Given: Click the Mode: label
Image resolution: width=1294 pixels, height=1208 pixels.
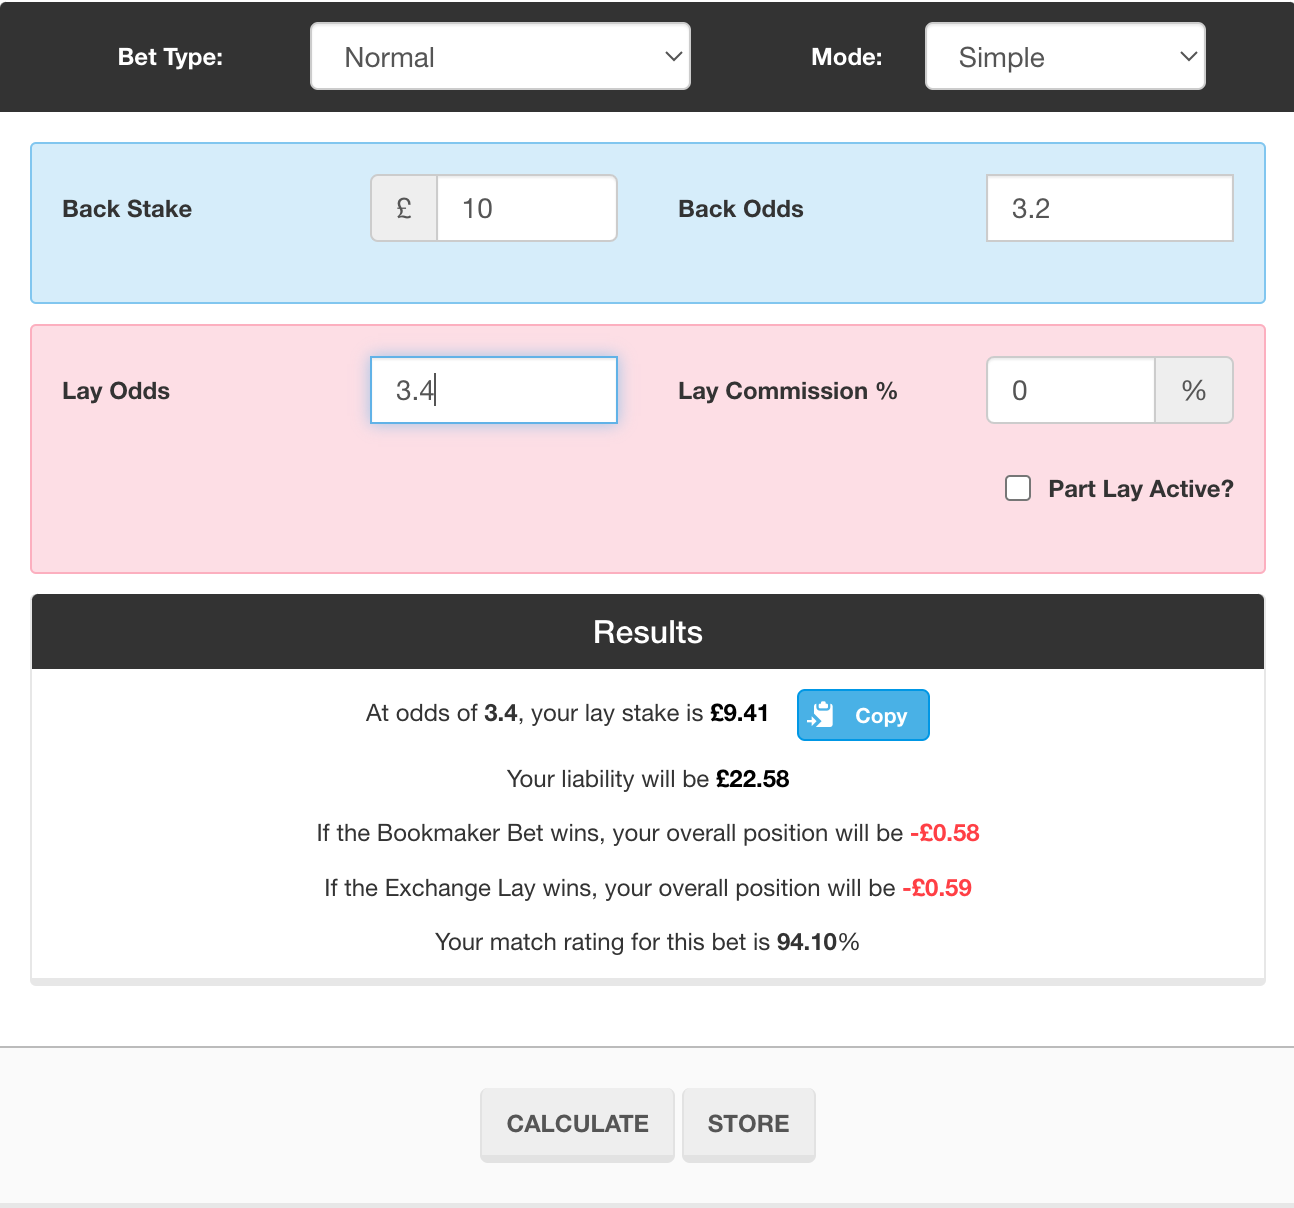Looking at the screenshot, I should (x=847, y=57).
